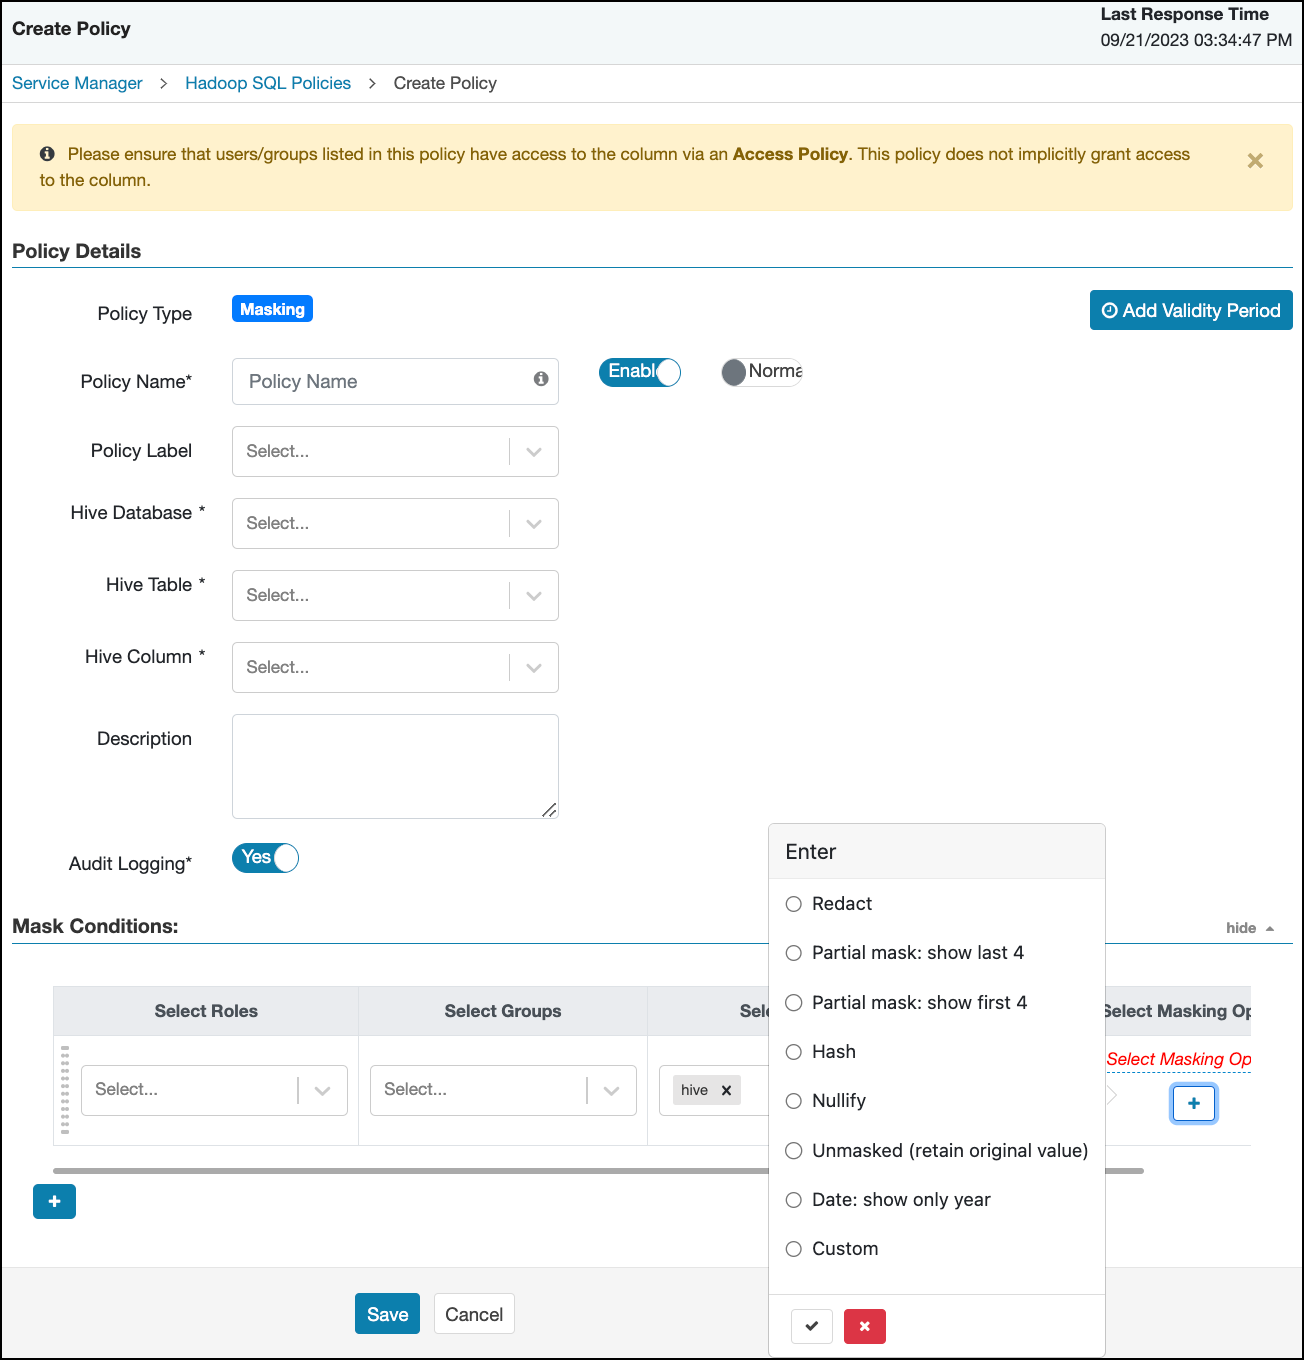Open the Policy Label dropdown
The height and width of the screenshot is (1360, 1304).
(x=395, y=452)
